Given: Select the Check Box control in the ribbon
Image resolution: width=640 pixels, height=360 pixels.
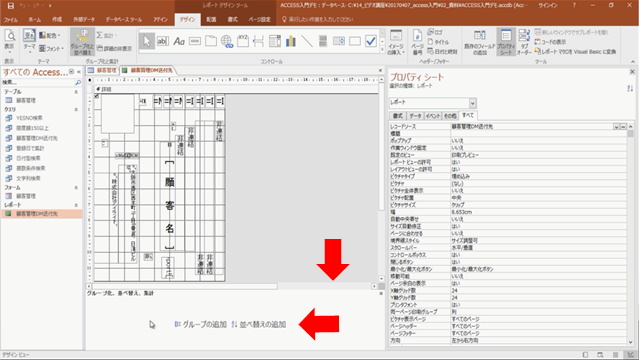Looking at the screenshot, I should (371, 41).
